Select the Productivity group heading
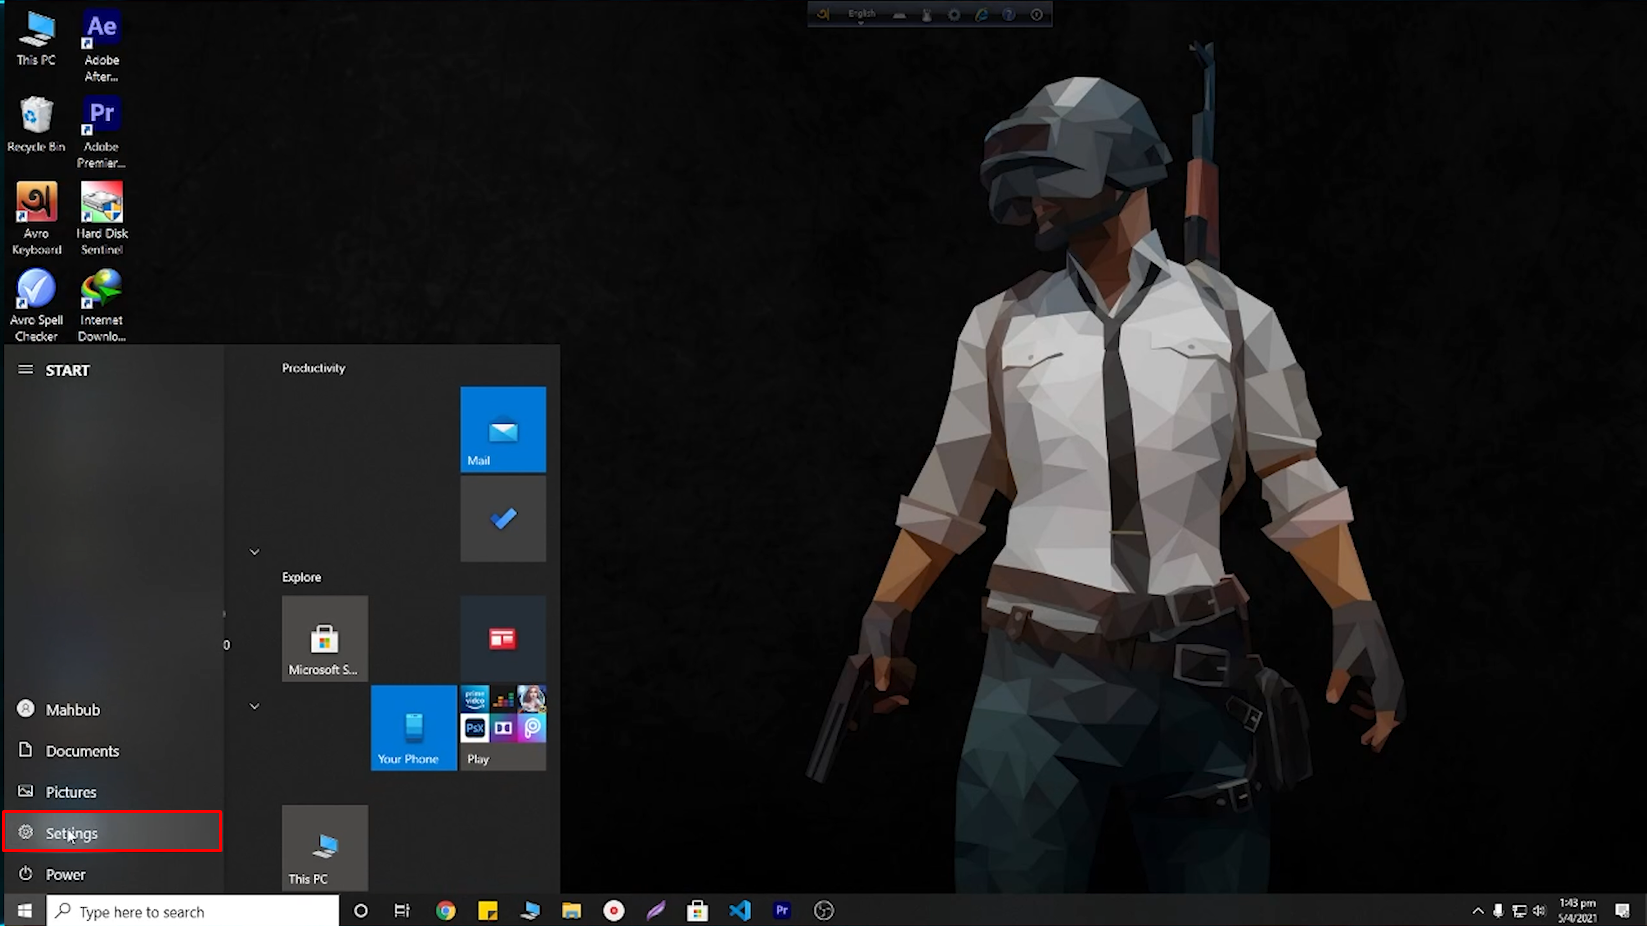 click(x=313, y=368)
